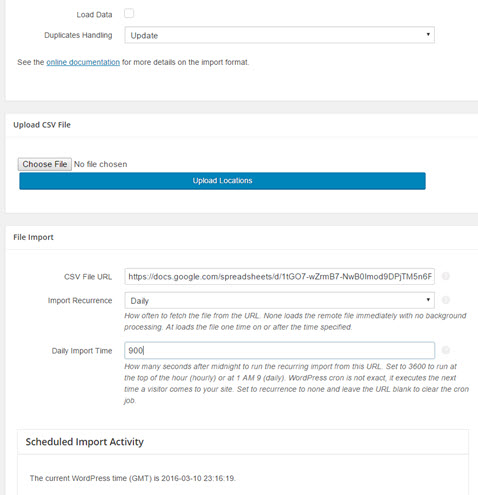Click the Duplicates Handling label
The image size is (478, 495).
coord(78,35)
